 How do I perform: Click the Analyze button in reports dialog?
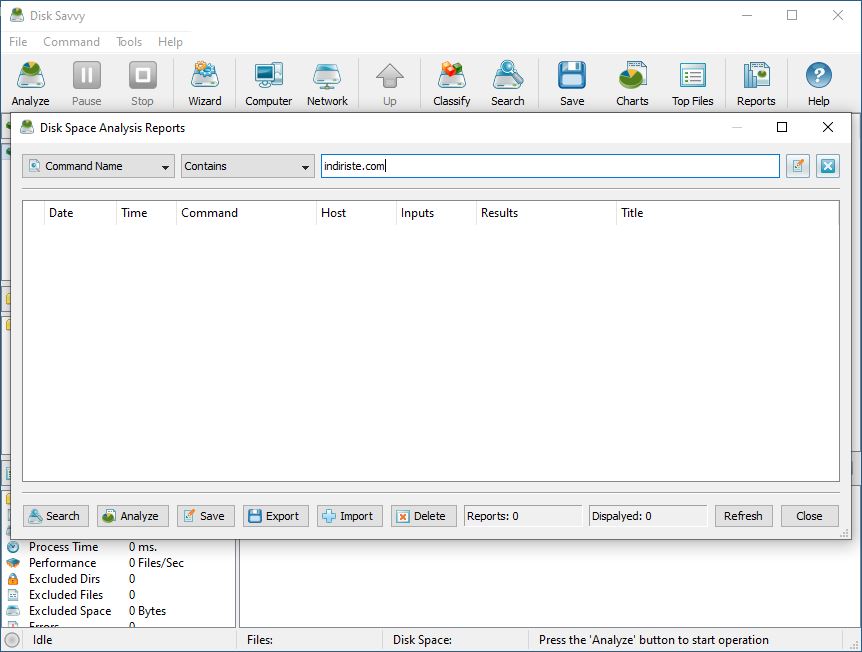[131, 516]
